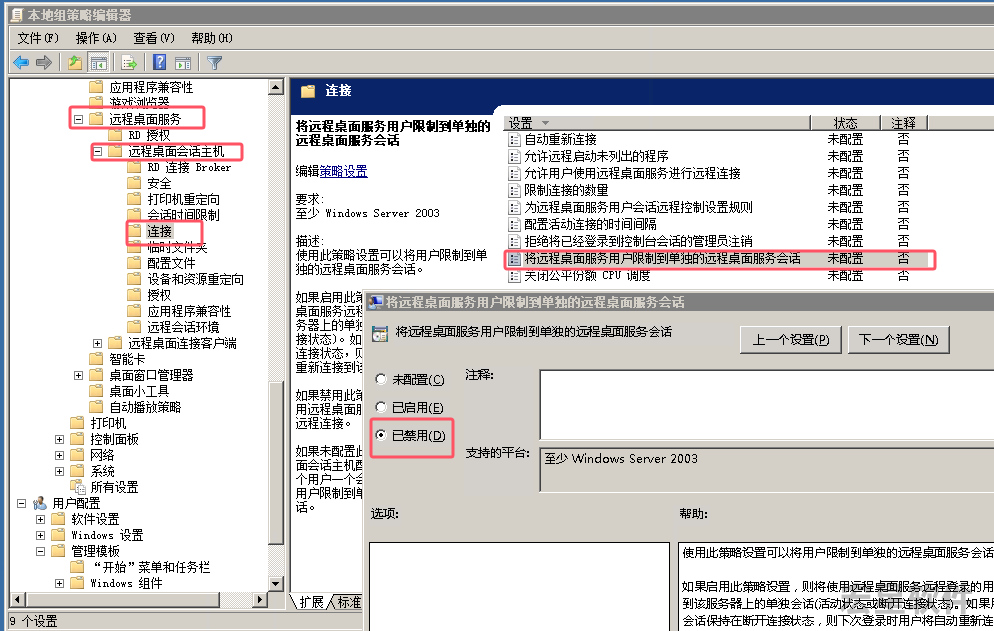The image size is (994, 631).
Task: Toggle the Show/Hide Action Pane icon
Action: pos(182,62)
